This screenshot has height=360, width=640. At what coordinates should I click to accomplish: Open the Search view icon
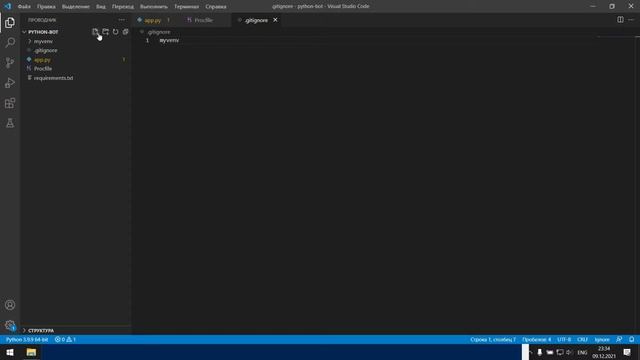tap(10, 42)
